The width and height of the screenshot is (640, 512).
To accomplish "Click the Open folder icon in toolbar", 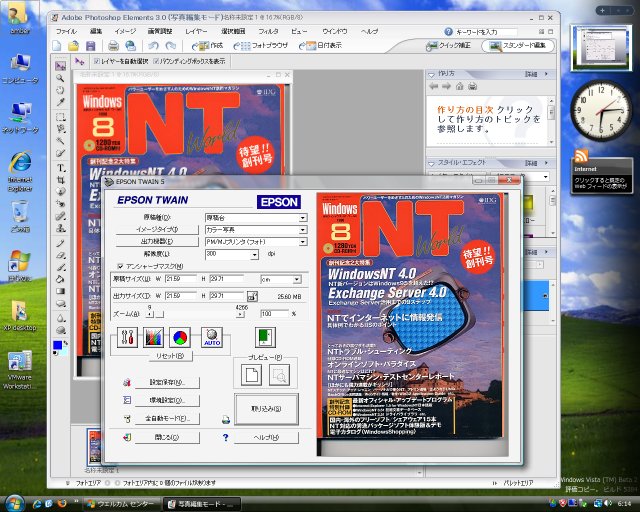I will coord(73,46).
